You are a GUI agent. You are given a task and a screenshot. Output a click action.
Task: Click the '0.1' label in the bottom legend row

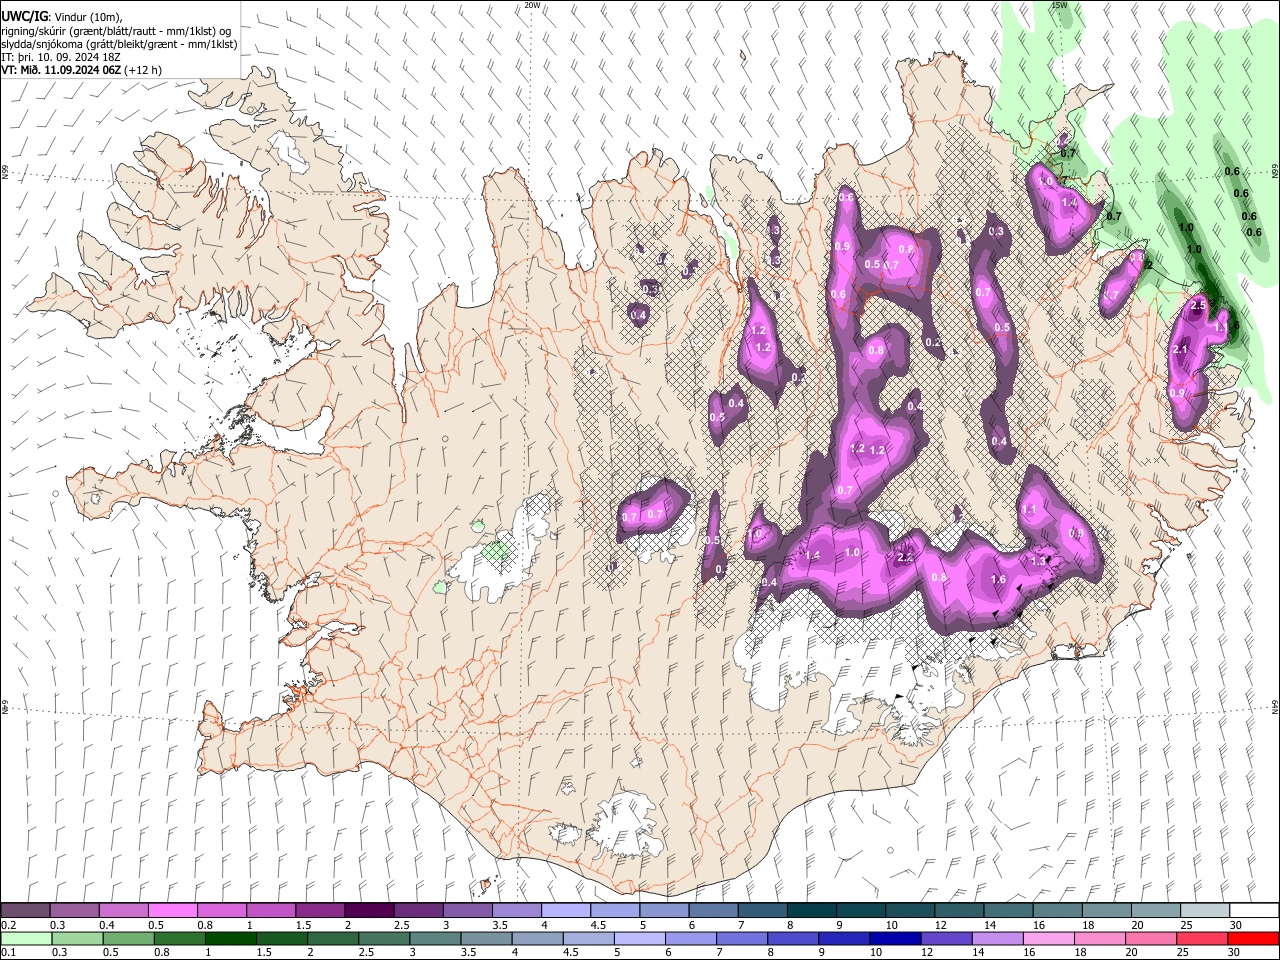[x=8, y=953]
